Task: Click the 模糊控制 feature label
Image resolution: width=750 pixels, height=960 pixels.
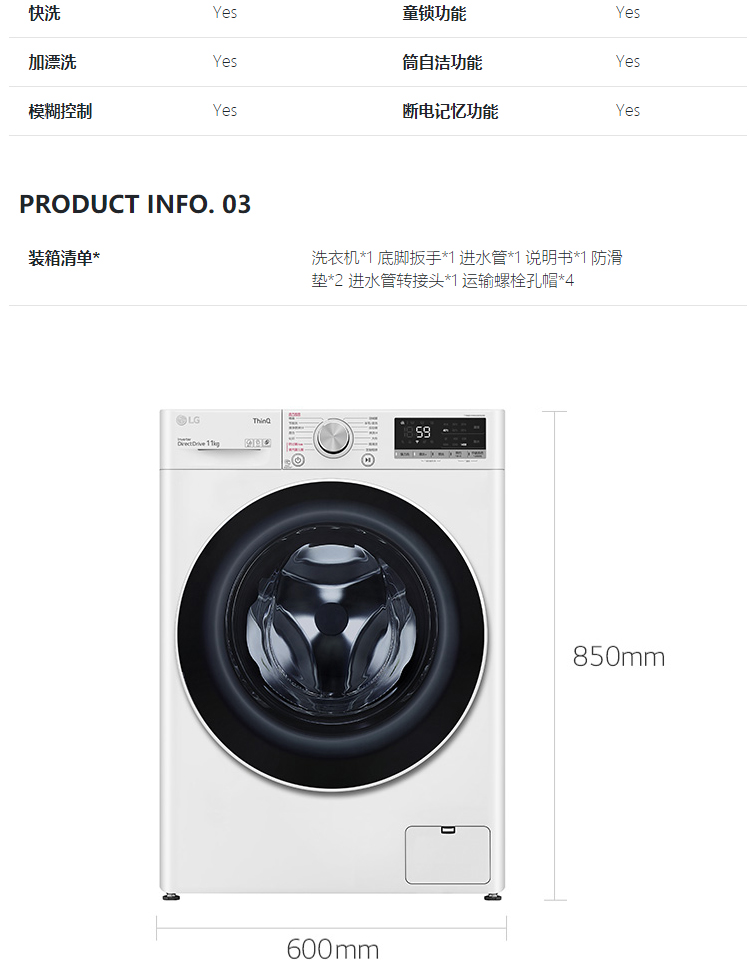Action: pos(60,111)
